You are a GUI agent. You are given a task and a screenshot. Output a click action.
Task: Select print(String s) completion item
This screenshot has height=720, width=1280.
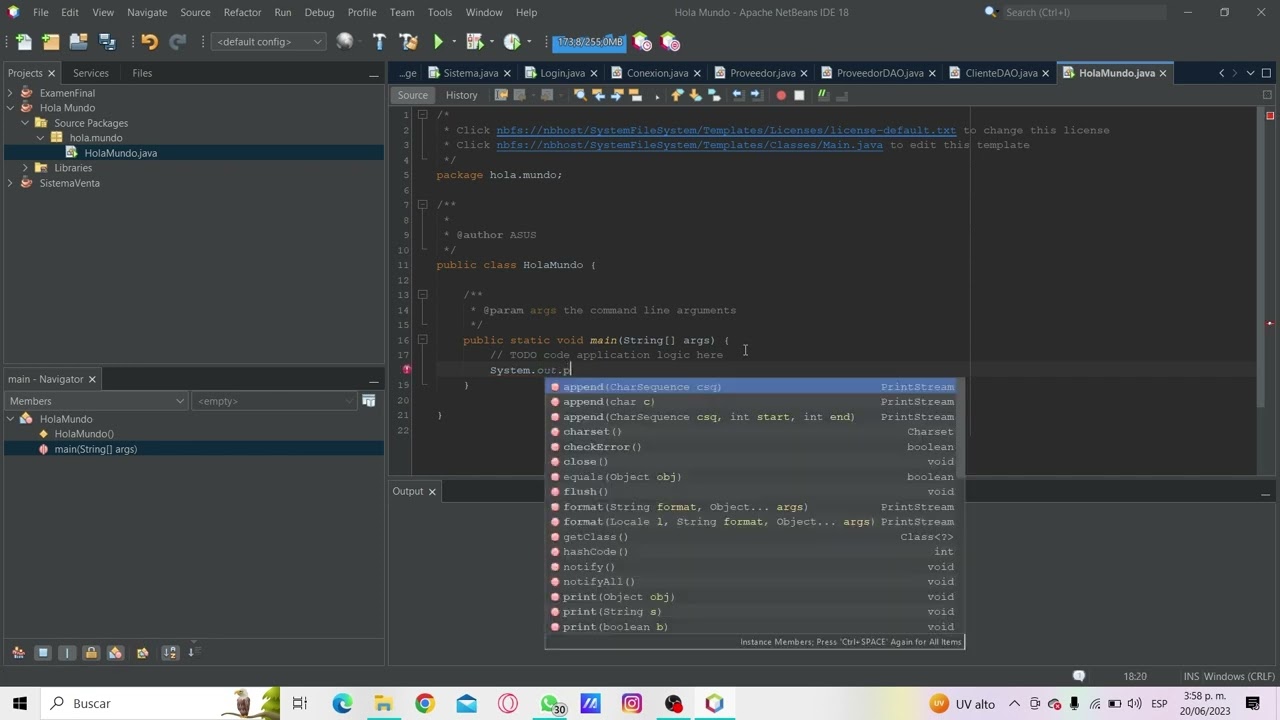pos(755,612)
